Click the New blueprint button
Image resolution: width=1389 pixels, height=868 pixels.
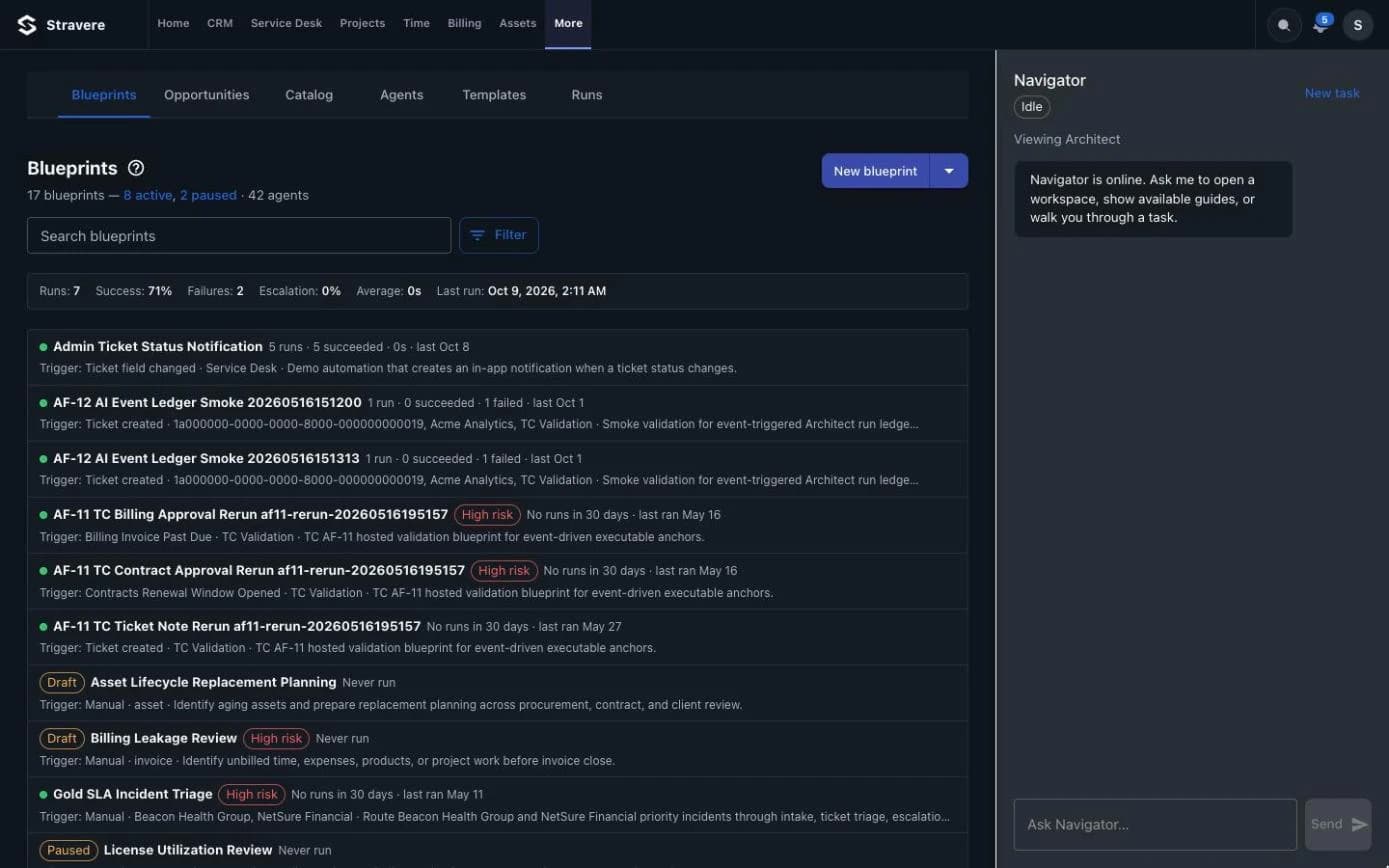(876, 171)
